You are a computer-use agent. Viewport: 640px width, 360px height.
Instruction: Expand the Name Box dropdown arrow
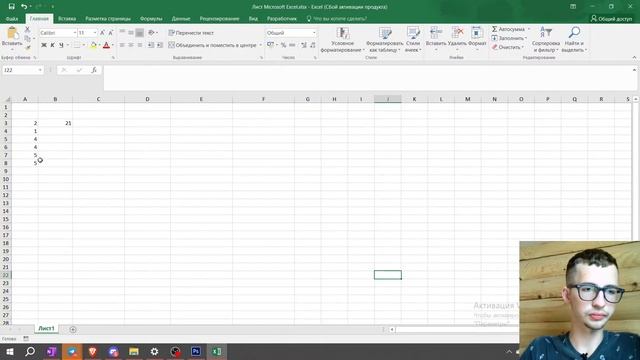40,70
